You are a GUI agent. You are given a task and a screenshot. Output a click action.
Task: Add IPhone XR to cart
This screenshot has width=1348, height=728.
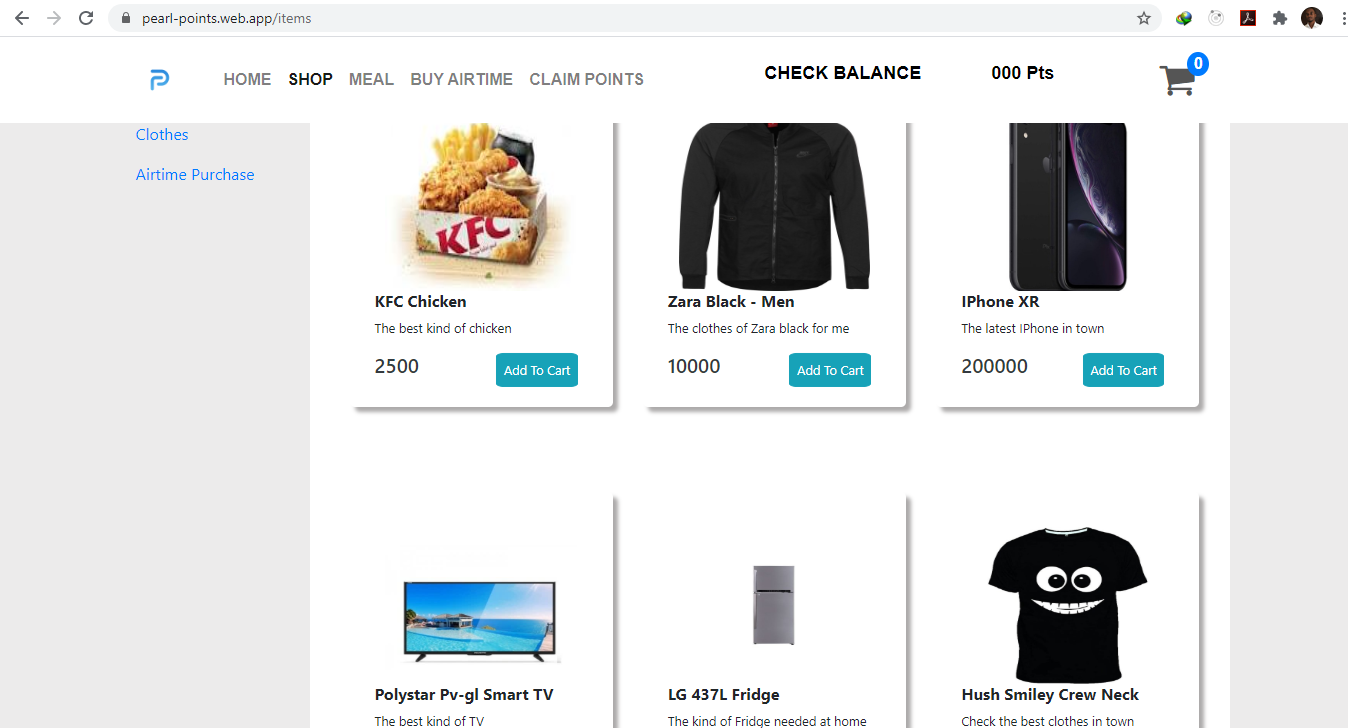point(1123,370)
